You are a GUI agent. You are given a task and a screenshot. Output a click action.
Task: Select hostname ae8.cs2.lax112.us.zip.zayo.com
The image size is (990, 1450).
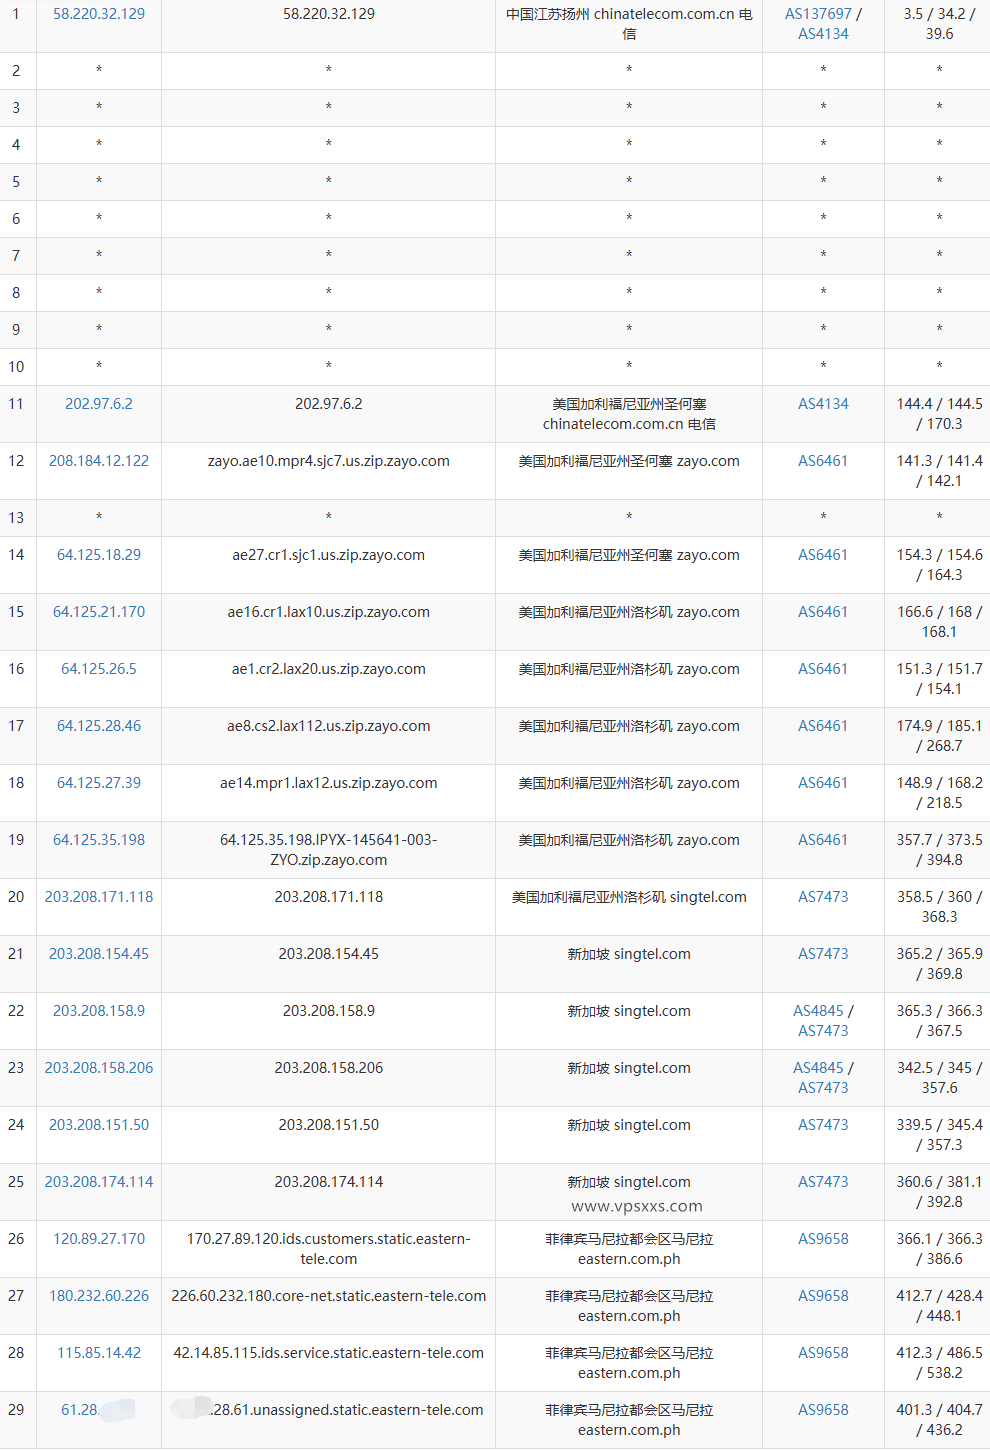coord(329,726)
